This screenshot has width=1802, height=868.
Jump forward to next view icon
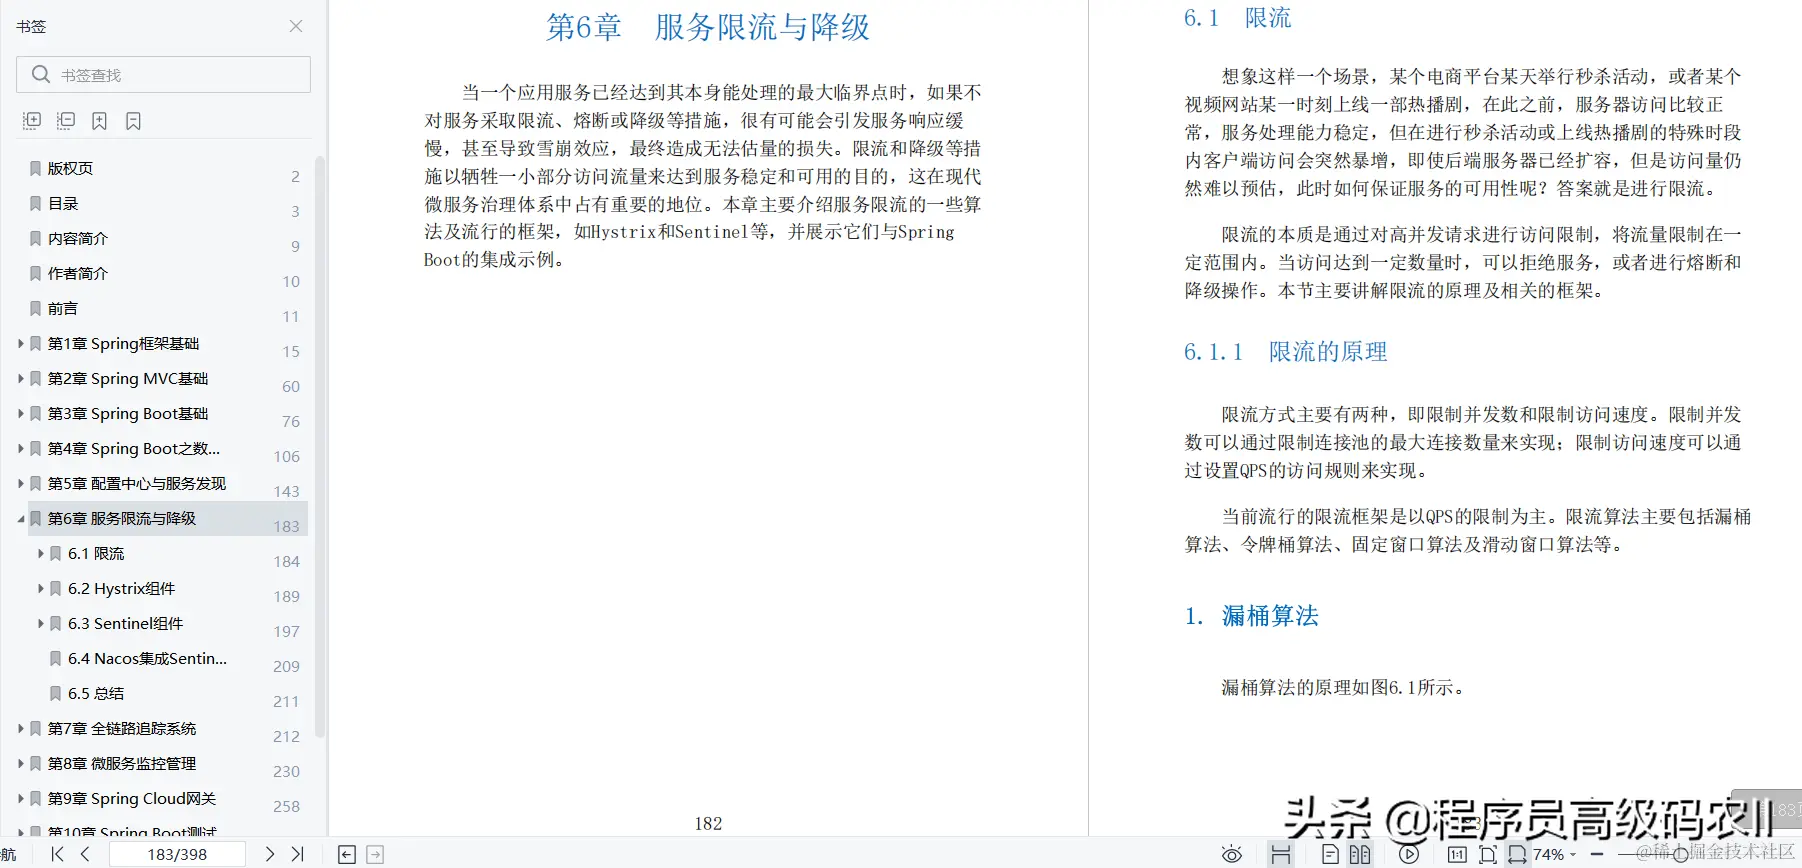point(375,854)
